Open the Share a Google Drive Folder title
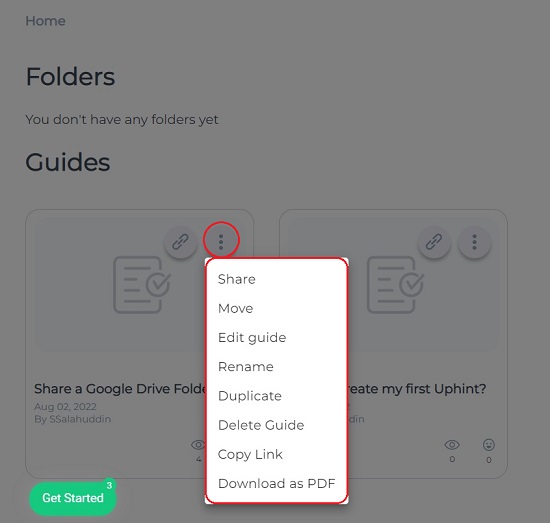Image resolution: width=550 pixels, height=523 pixels. (x=120, y=389)
